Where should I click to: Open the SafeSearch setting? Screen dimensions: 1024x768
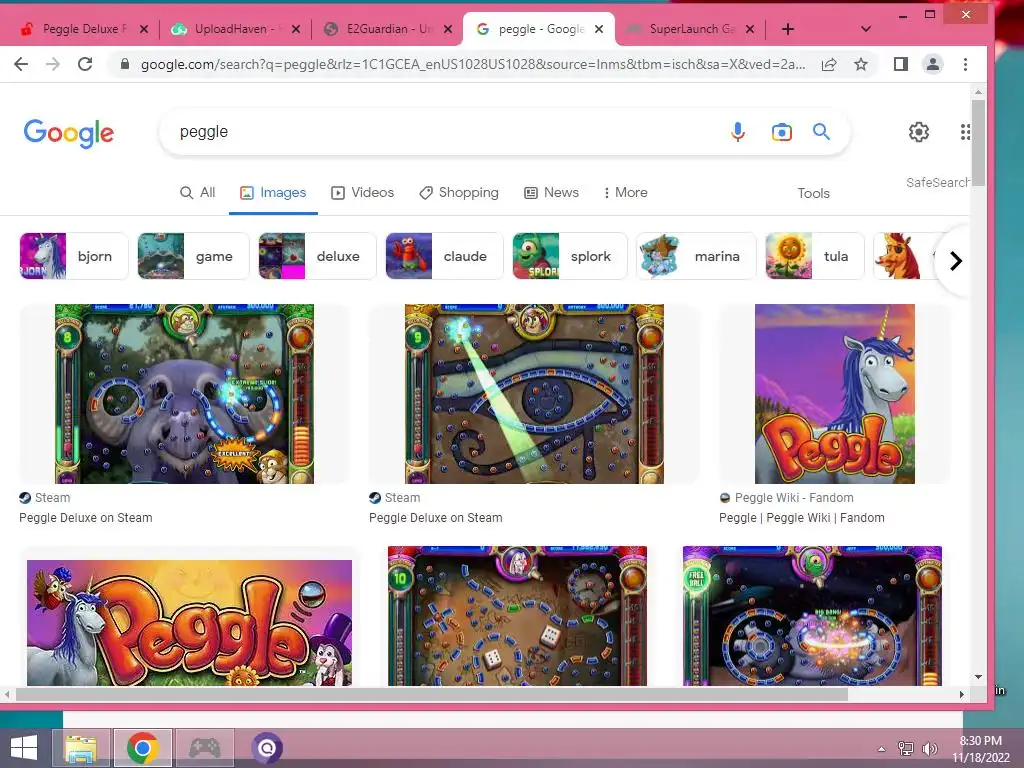coord(937,183)
